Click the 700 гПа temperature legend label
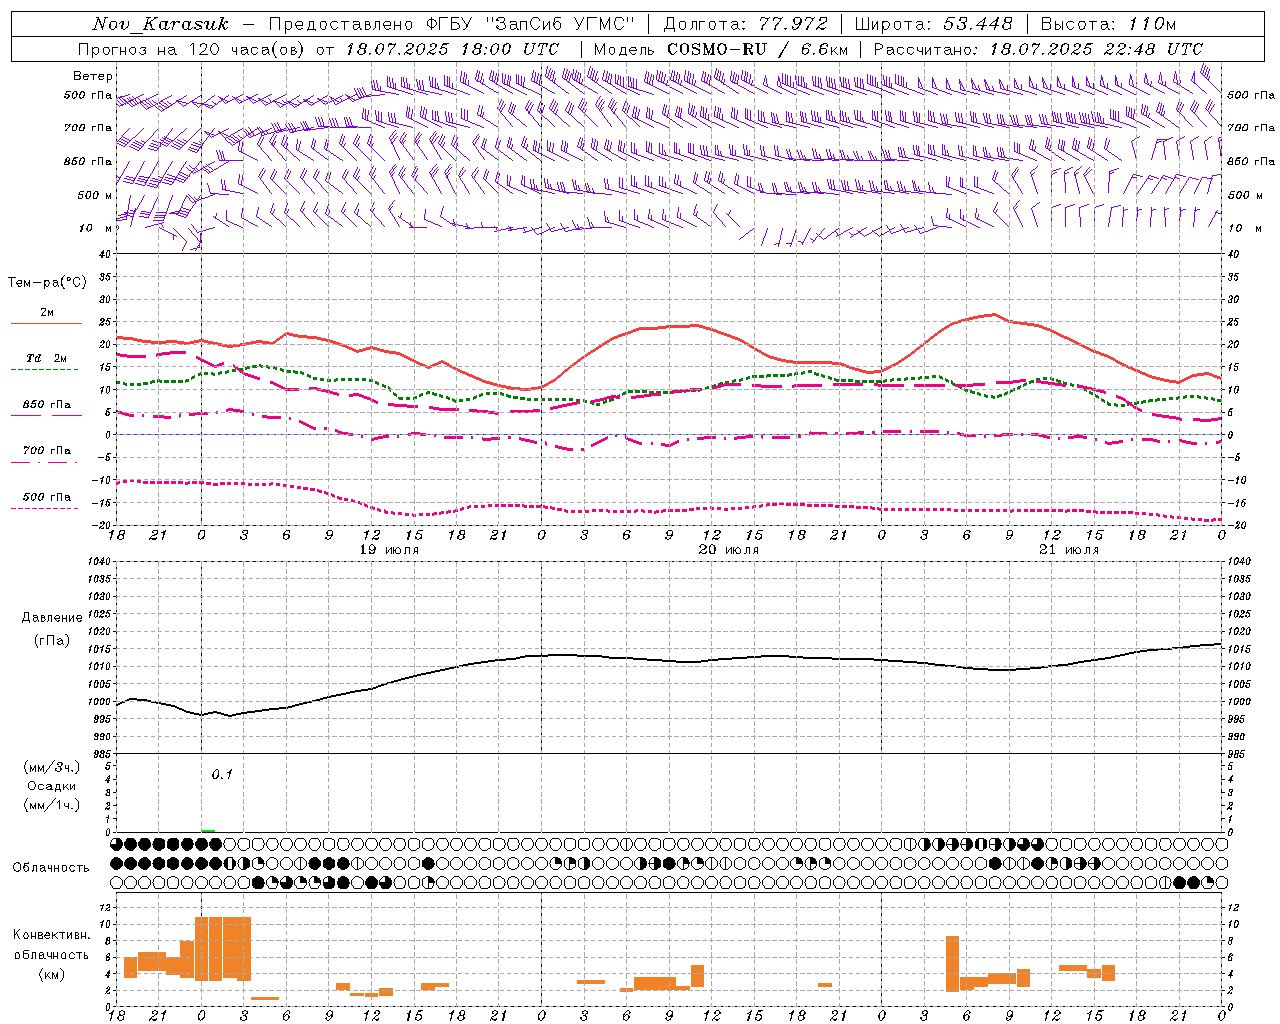 coord(47,451)
